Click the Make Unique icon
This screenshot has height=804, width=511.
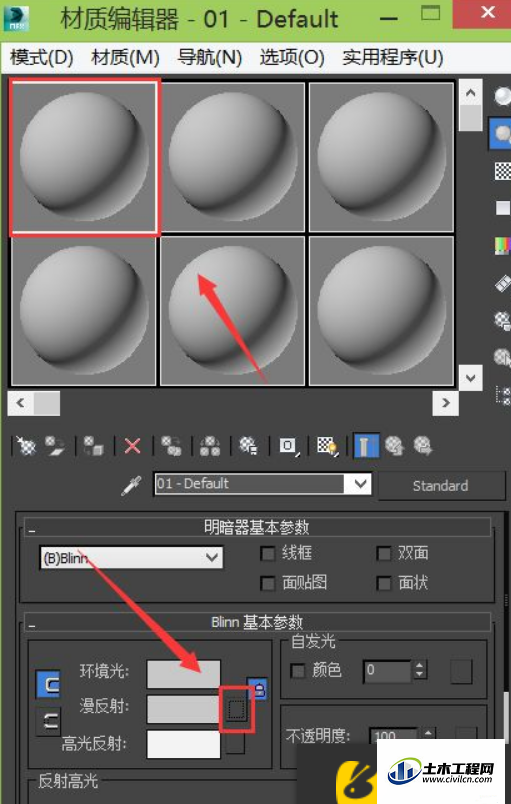point(210,446)
